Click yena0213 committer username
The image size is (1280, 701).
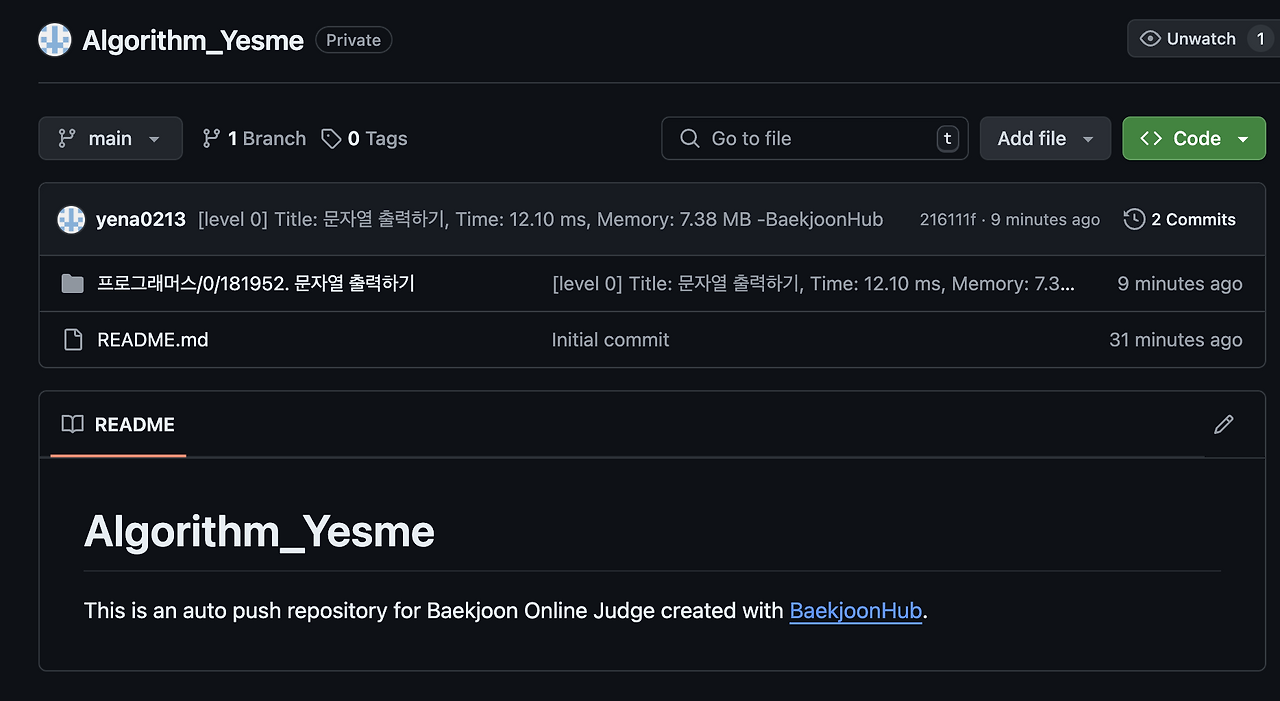[140, 219]
